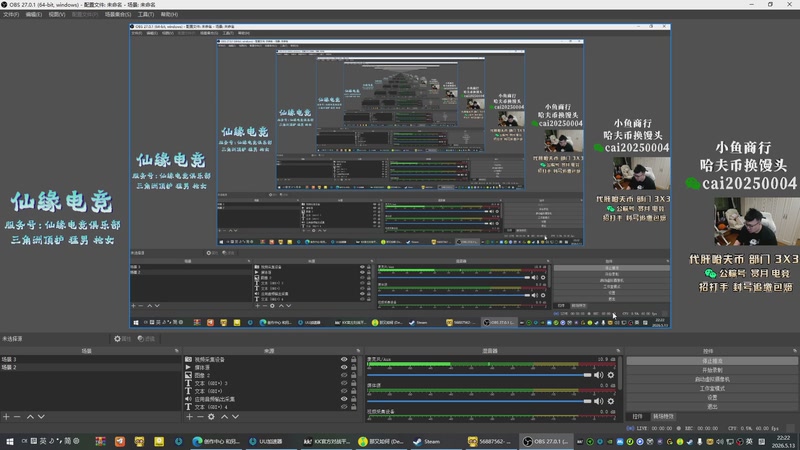Toggle visibility eye of 应用音频输出采集 source
Screen dimensions: 800x450
pyautogui.click(x=344, y=399)
